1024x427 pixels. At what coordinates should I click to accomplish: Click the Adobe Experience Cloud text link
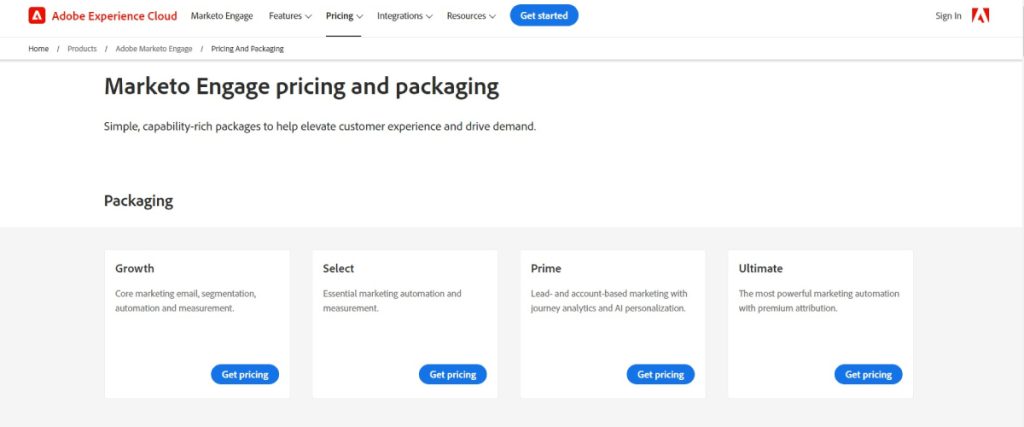[114, 16]
